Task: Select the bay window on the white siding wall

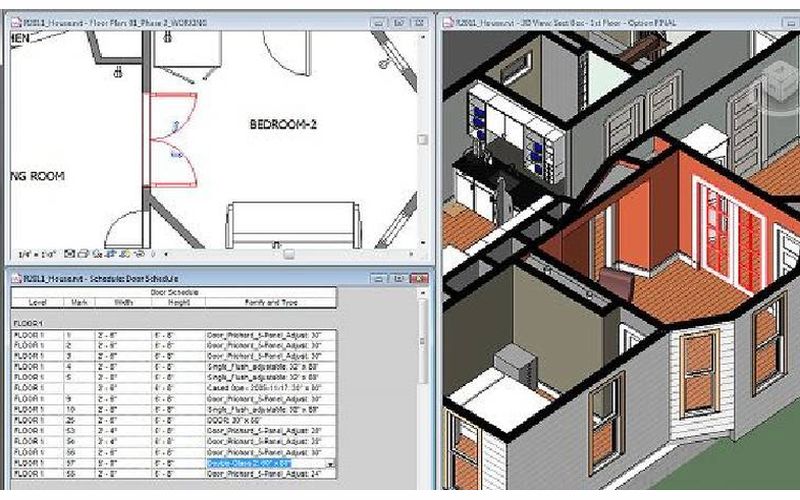Action: [x=700, y=375]
